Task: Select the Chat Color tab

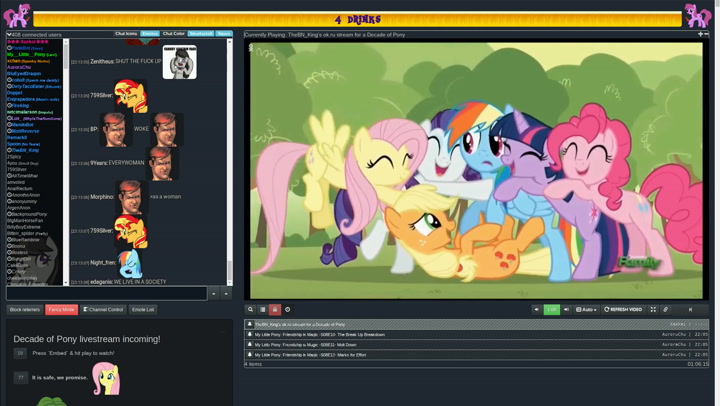Action: 174,34
